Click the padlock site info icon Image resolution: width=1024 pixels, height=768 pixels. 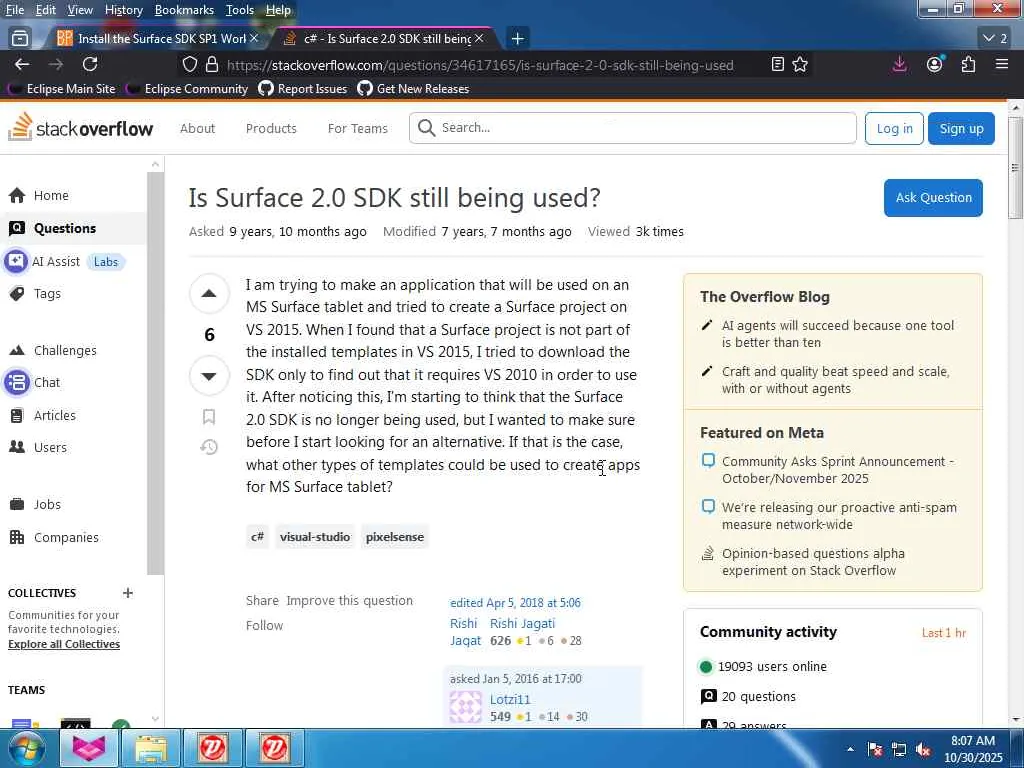pos(212,64)
